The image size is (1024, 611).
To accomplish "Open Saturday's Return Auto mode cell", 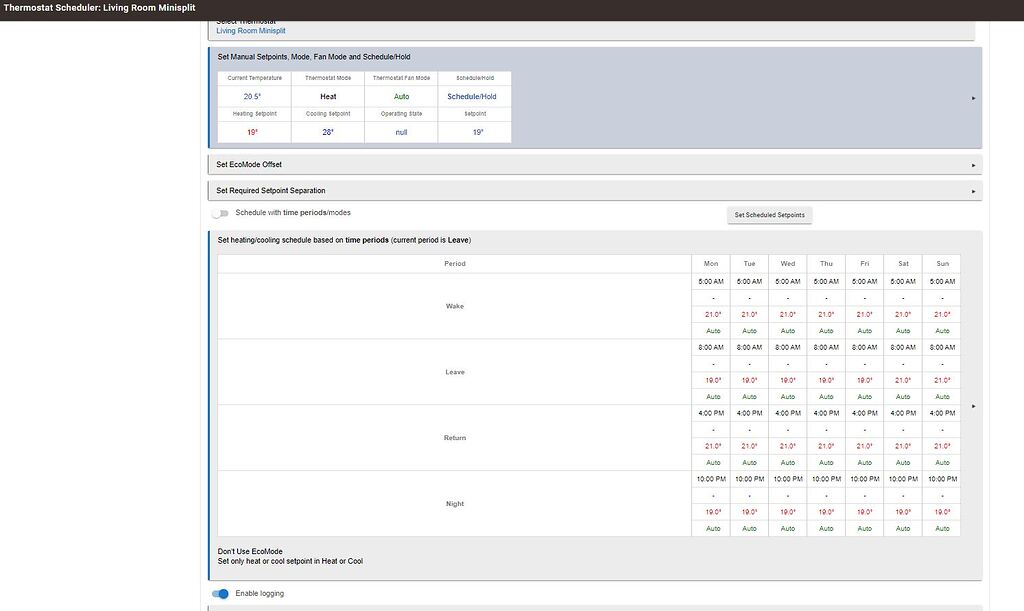I will click(x=902, y=462).
